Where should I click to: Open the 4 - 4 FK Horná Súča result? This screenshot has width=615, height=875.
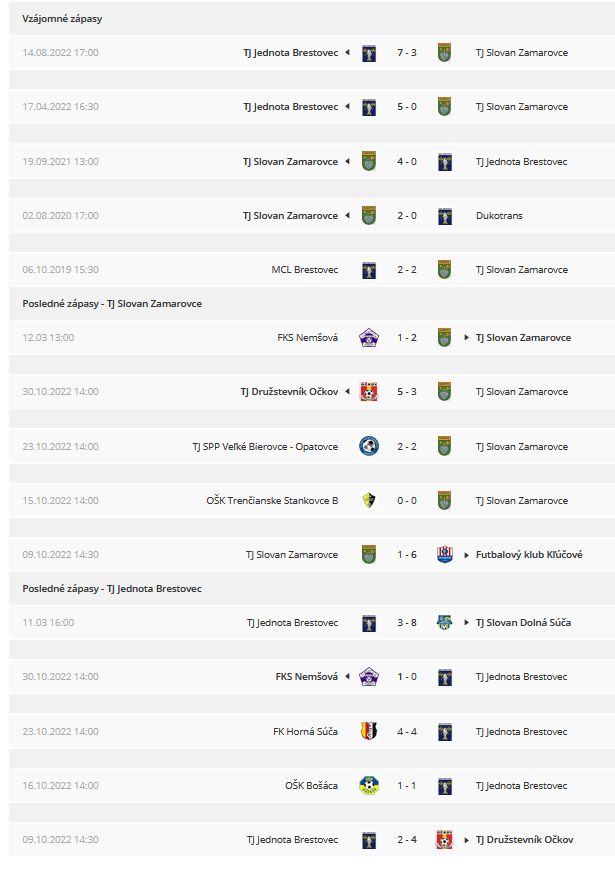(x=407, y=731)
